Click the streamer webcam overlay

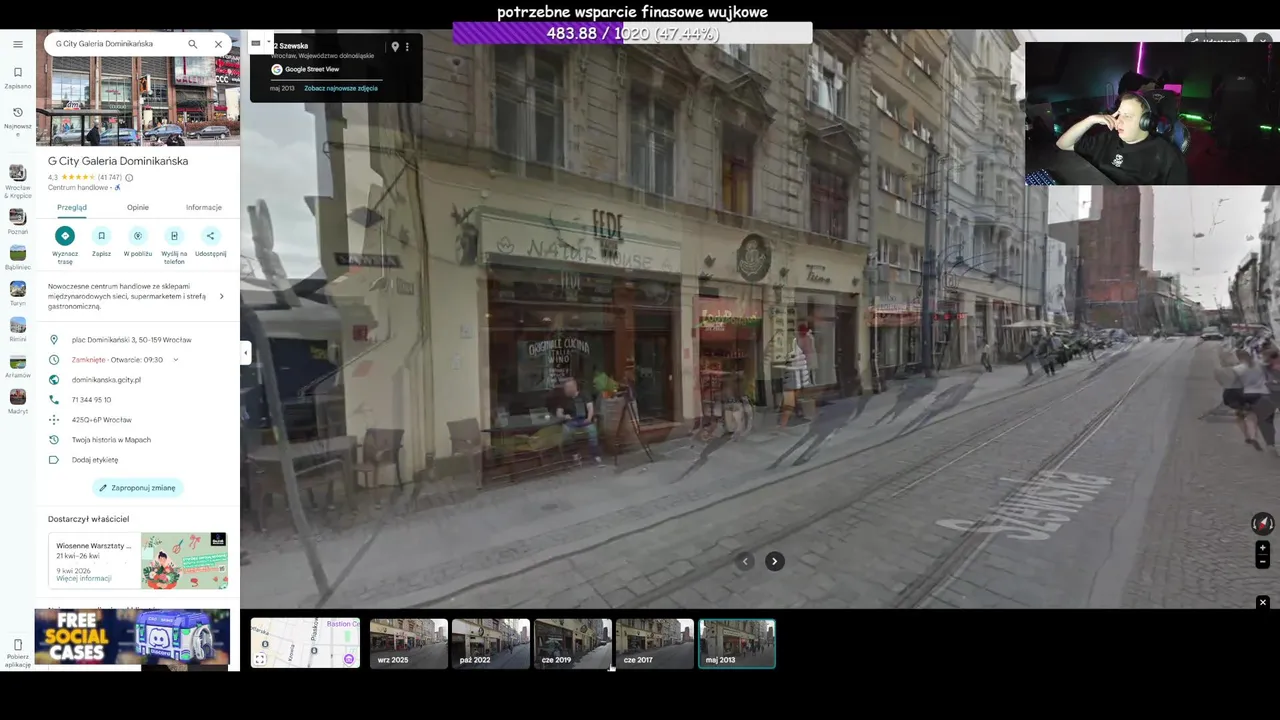click(1152, 113)
